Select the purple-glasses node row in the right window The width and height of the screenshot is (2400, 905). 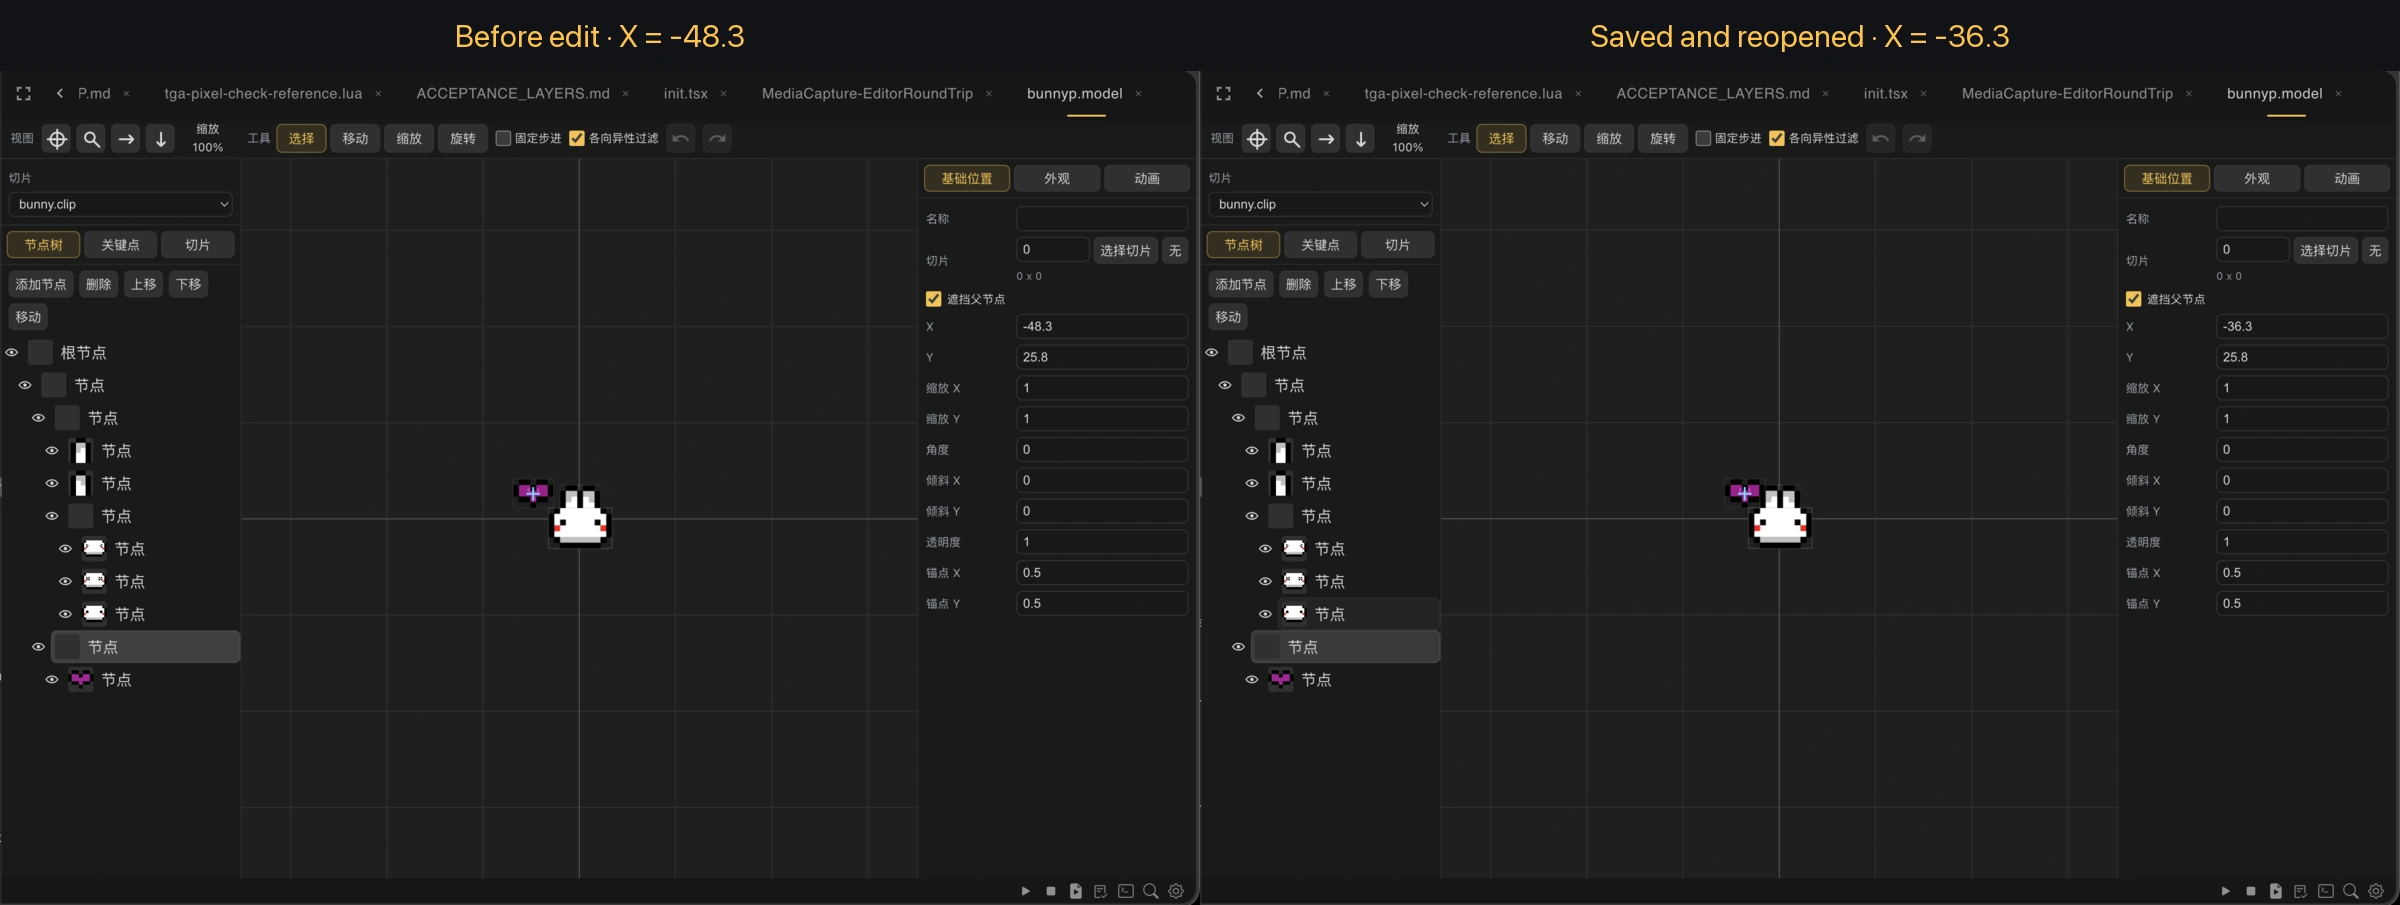1352,679
